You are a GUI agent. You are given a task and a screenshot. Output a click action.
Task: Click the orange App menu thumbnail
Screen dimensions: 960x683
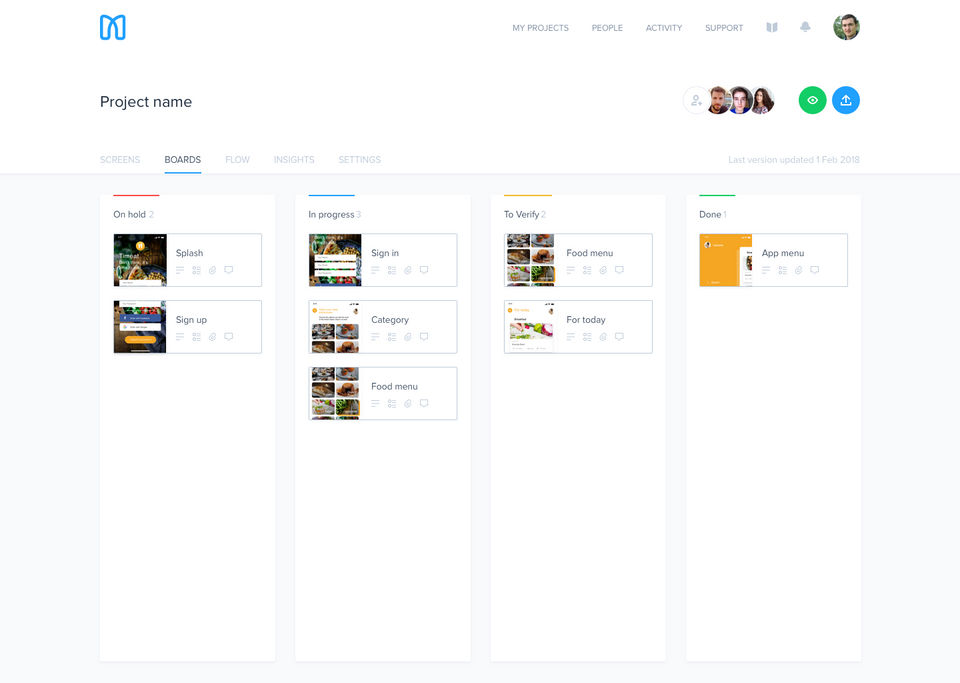(726, 260)
